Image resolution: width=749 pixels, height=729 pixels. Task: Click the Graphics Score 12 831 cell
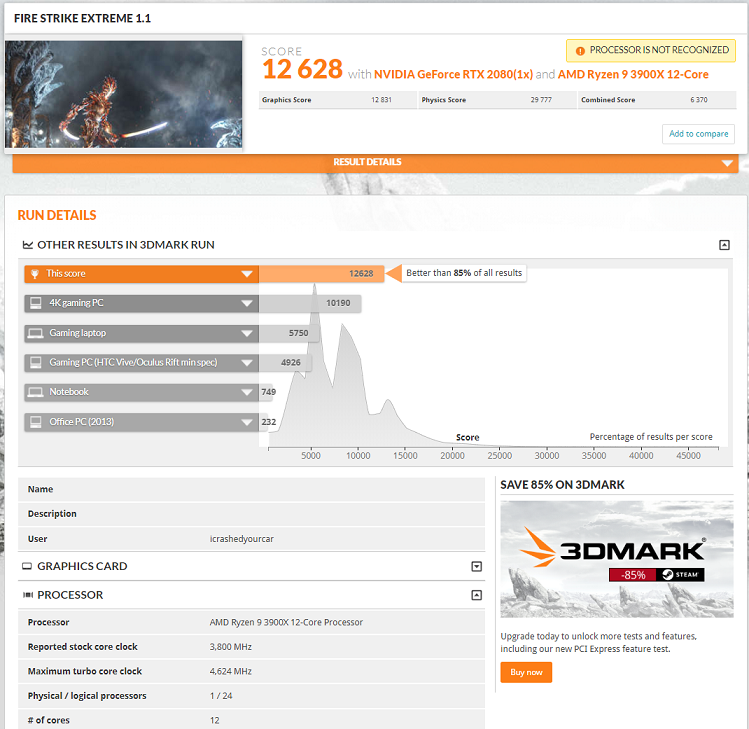pos(338,100)
